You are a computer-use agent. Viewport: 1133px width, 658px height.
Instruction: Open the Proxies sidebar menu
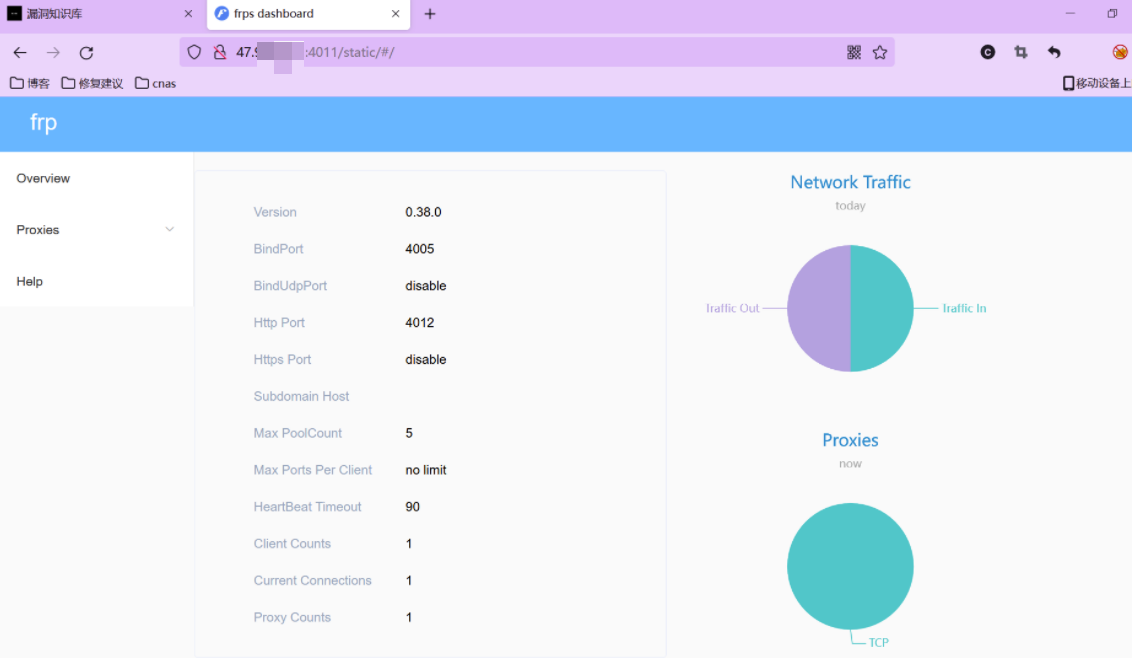coord(96,230)
